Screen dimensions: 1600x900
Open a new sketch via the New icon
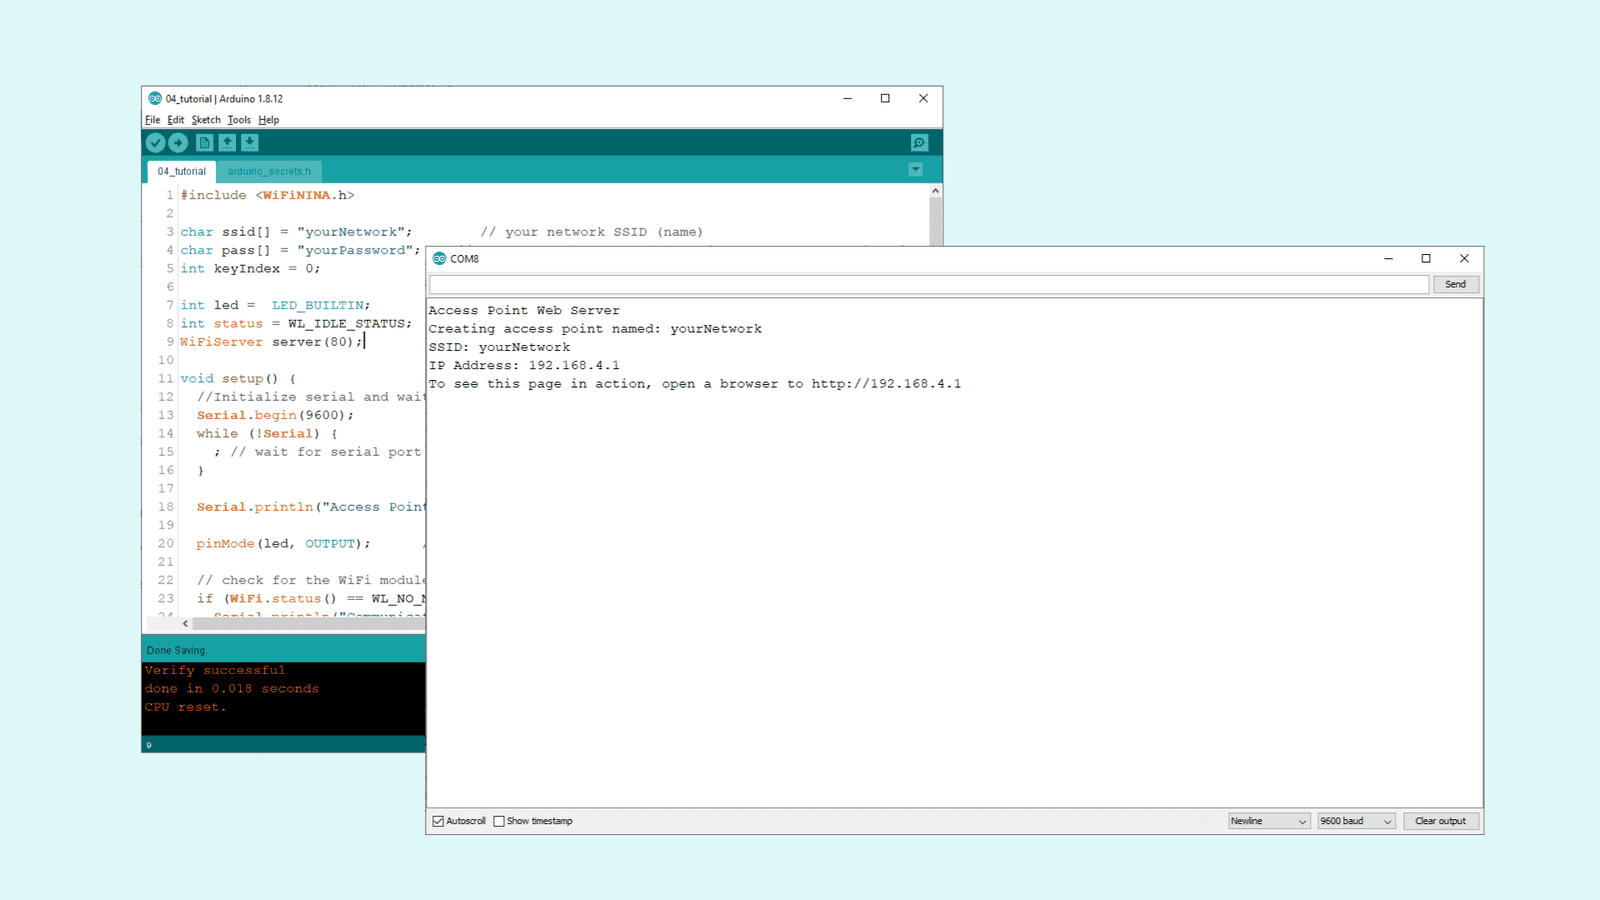coord(204,142)
